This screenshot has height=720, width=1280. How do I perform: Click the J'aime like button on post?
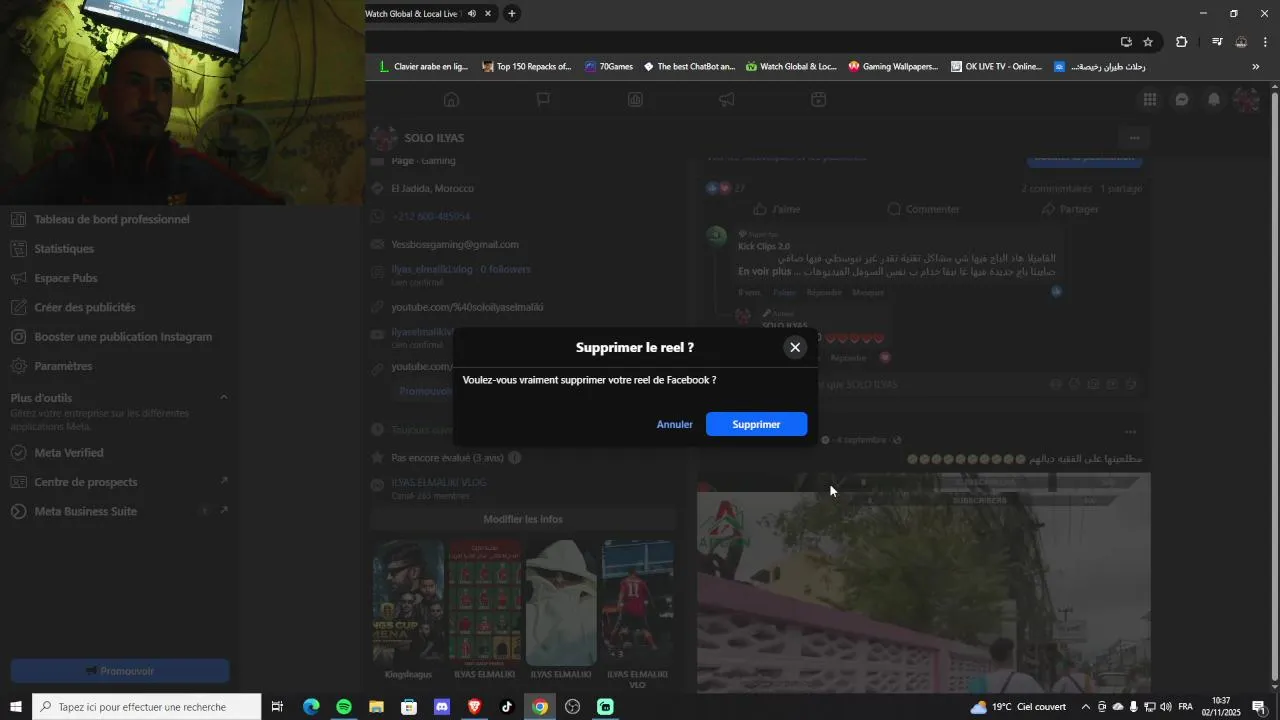(x=777, y=209)
